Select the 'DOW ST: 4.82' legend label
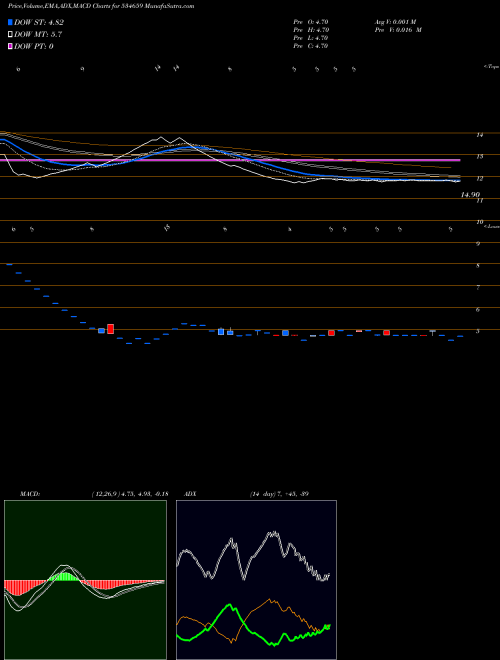500x660 pixels. (39, 22)
